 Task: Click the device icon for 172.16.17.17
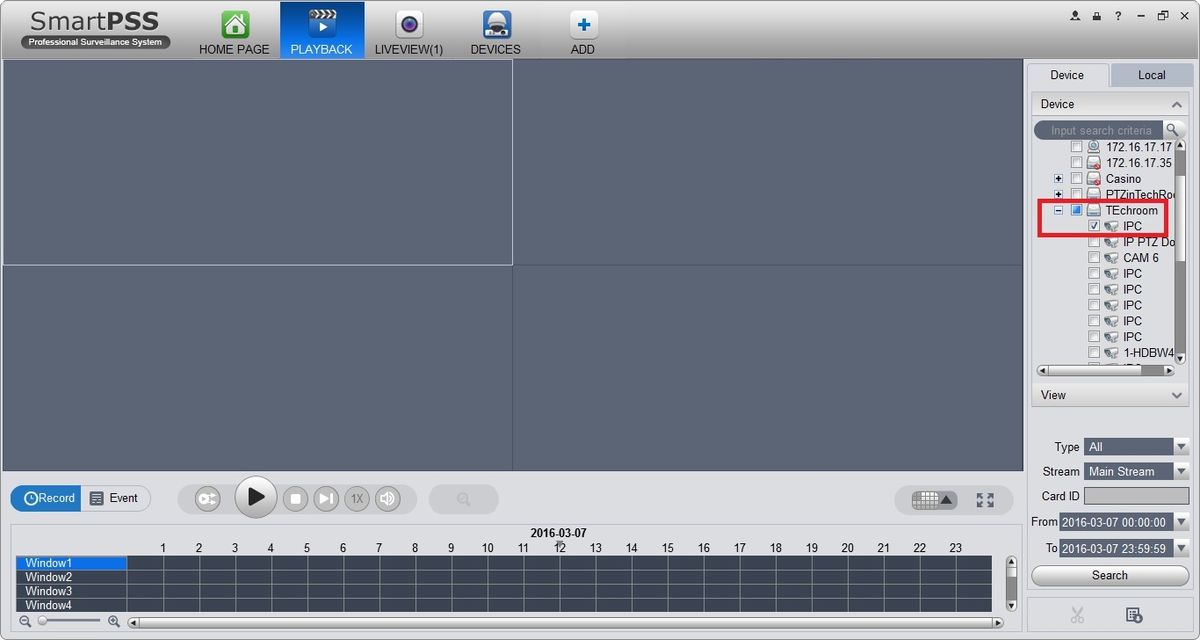coord(1094,146)
